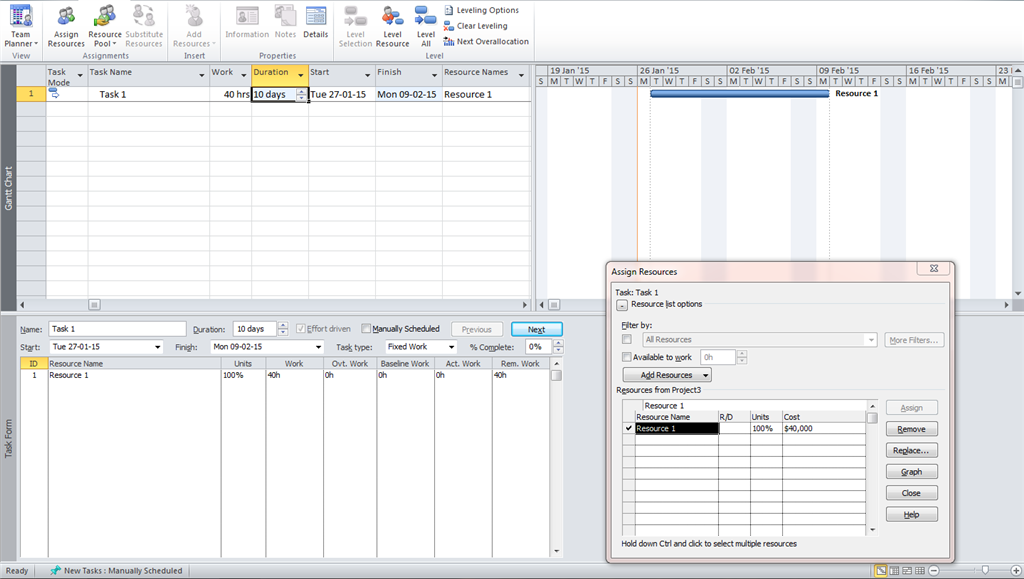The image size is (1024, 579).
Task: Switch to Gantt Chart view in status bar
Action: pos(881,571)
